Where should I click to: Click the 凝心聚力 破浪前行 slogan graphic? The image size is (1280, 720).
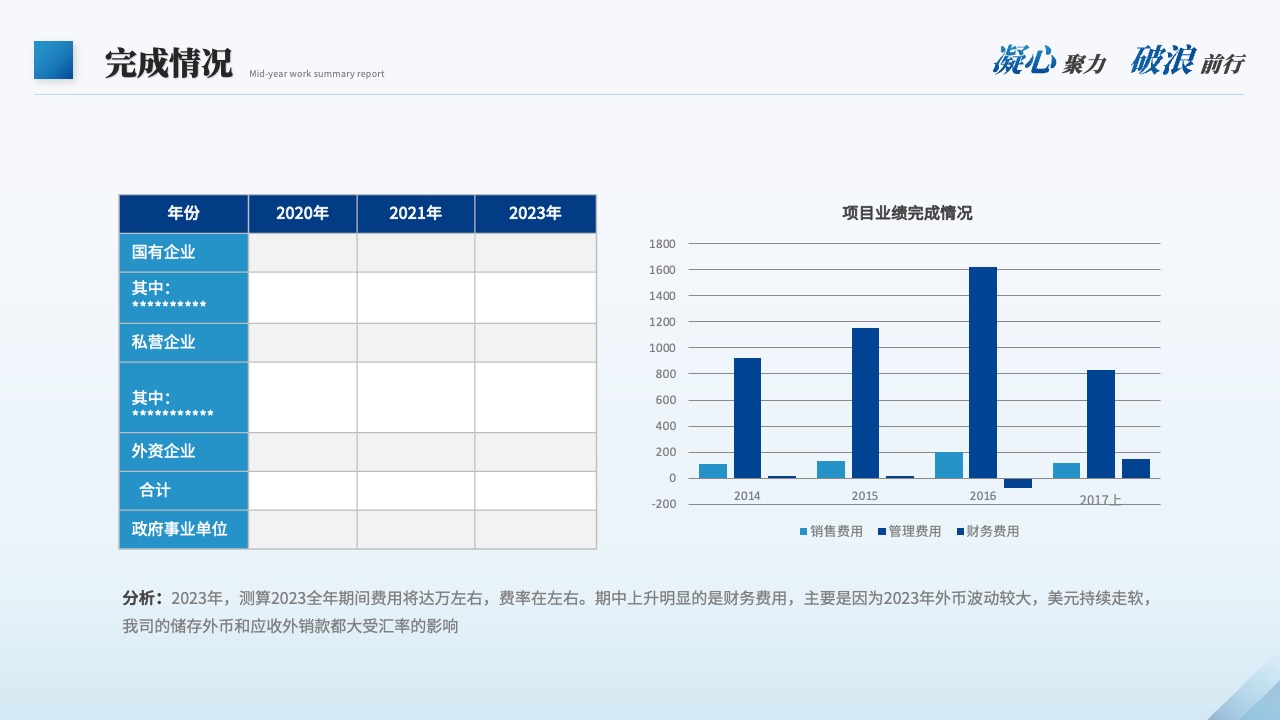pos(1118,61)
